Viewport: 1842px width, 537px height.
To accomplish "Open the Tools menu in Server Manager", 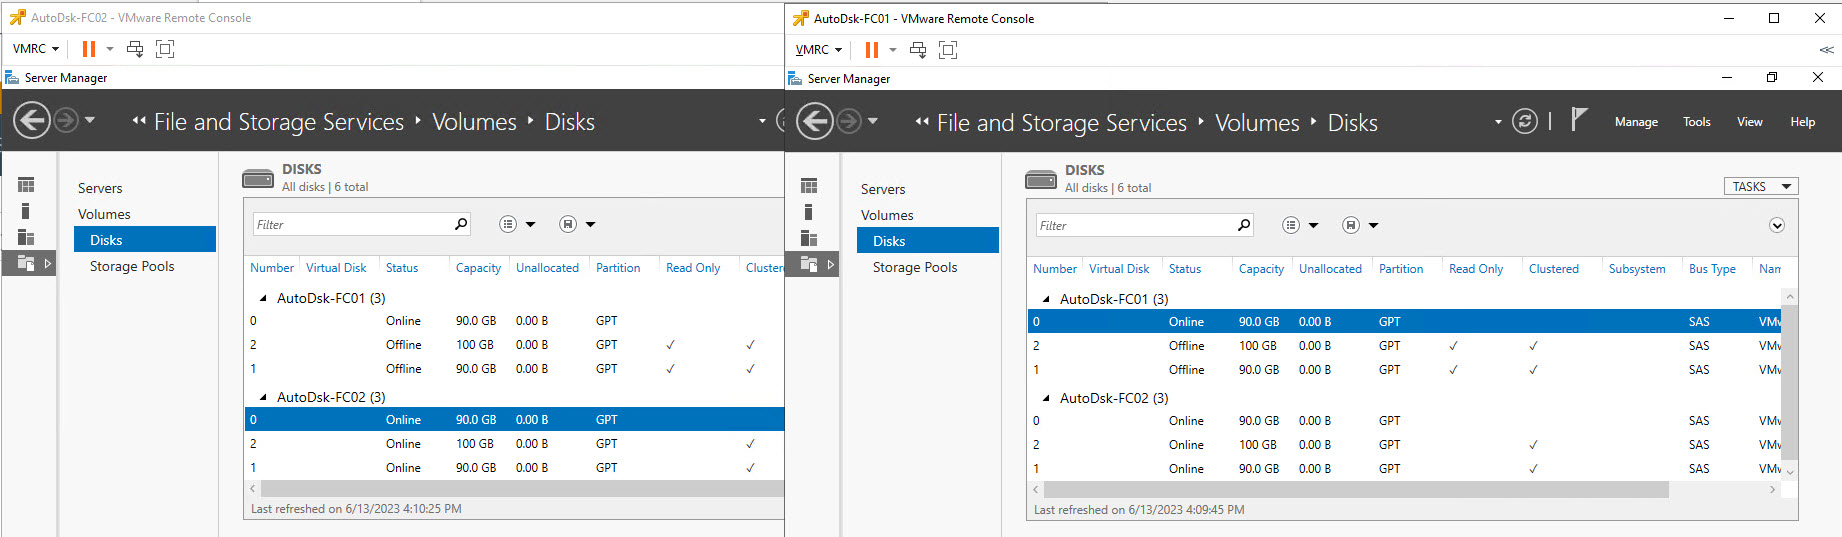I will pos(1696,122).
